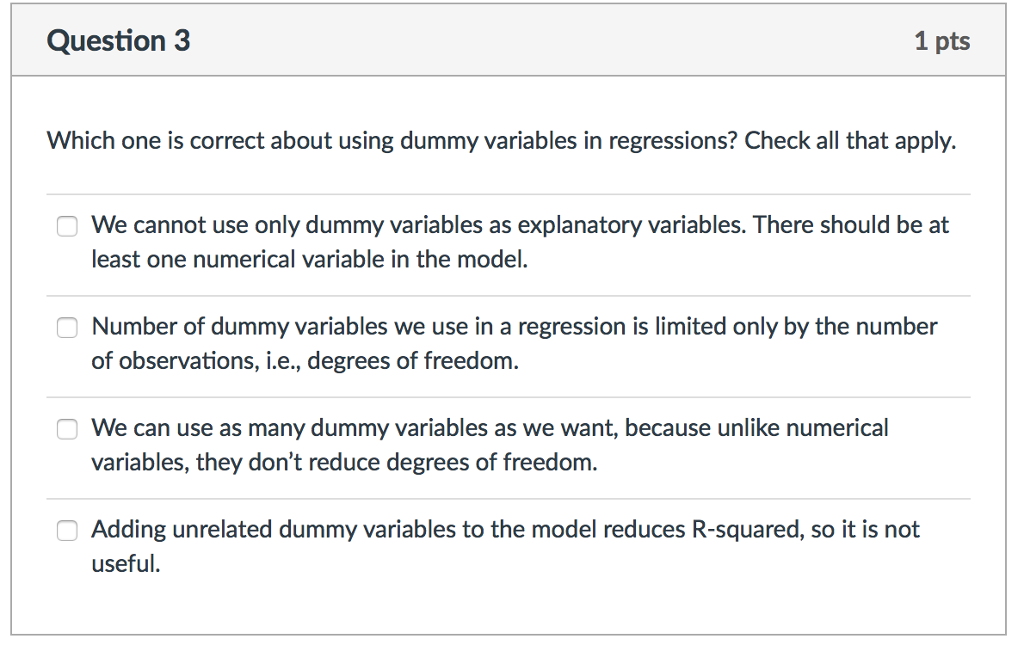
Task: Click the 'Question 3' heading
Action: click(x=118, y=40)
